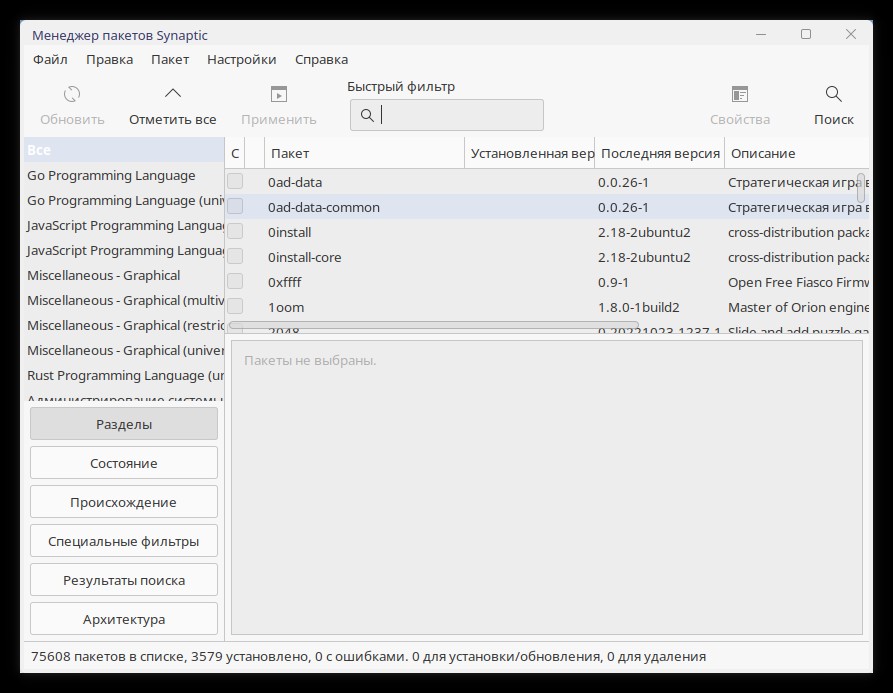Tick the checkbox beside 1oom
This screenshot has height=693, width=893.
click(x=235, y=307)
